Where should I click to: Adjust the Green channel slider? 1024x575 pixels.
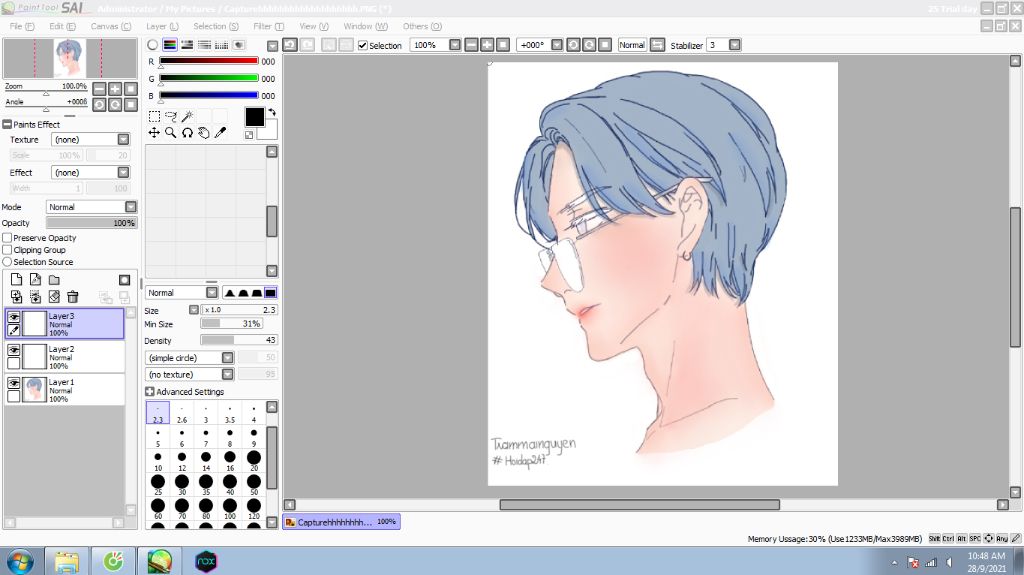(209, 78)
